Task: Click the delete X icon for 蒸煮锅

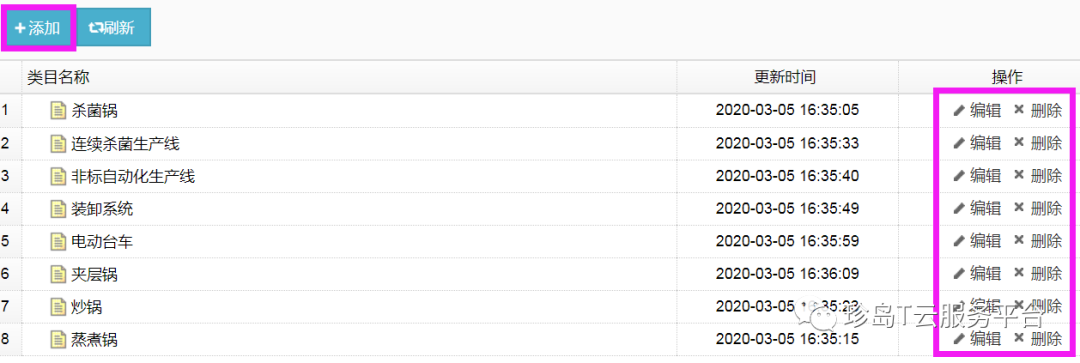Action: pyautogui.click(x=1019, y=338)
